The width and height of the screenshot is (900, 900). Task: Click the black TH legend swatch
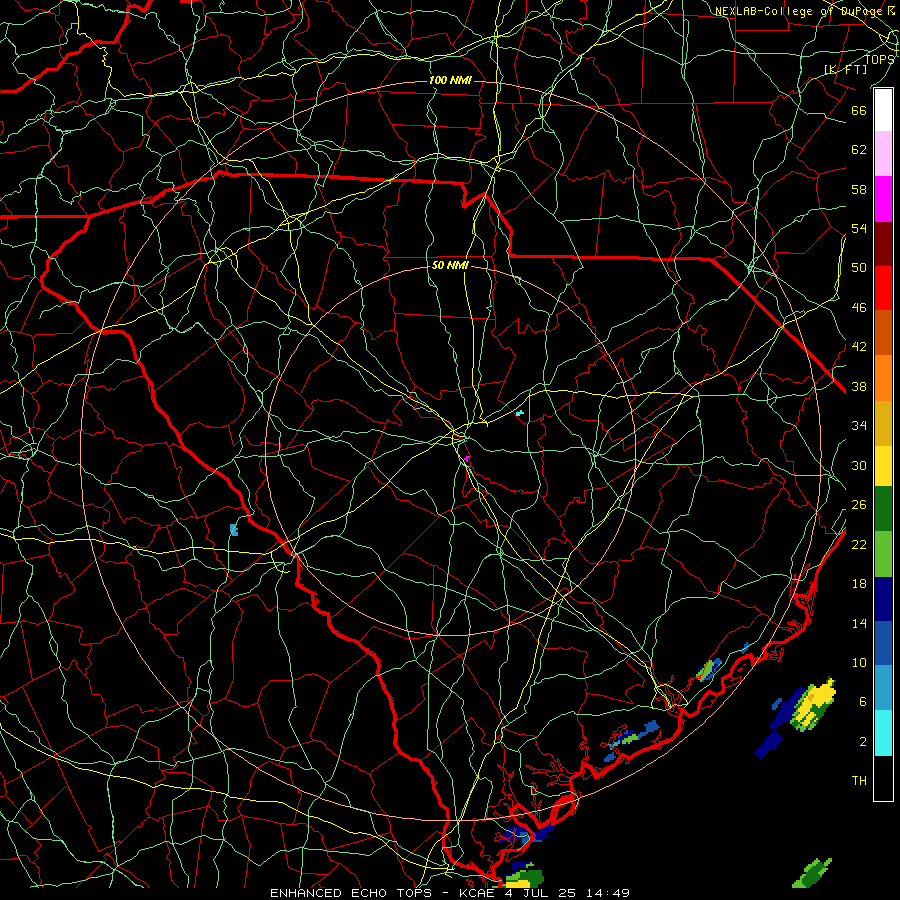tap(883, 778)
